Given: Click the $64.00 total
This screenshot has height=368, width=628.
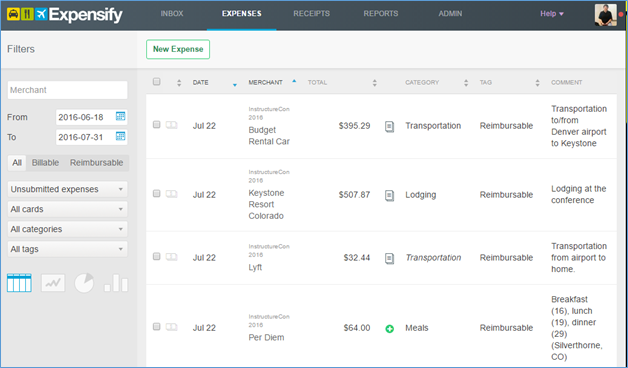Looking at the screenshot, I should [x=357, y=328].
